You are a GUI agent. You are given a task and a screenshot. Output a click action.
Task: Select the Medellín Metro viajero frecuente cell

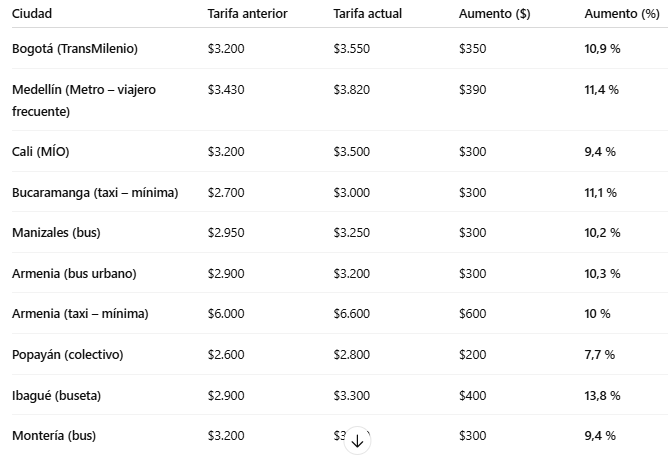(x=84, y=100)
